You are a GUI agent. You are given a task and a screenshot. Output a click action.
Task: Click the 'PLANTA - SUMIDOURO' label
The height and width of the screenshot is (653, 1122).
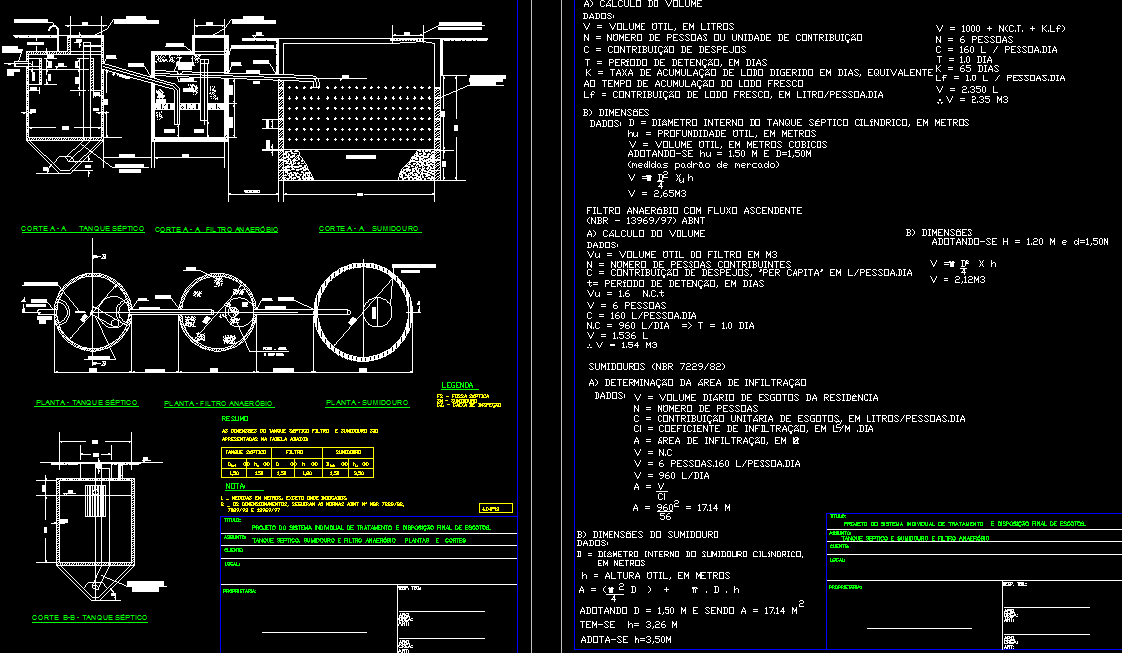tap(367, 402)
